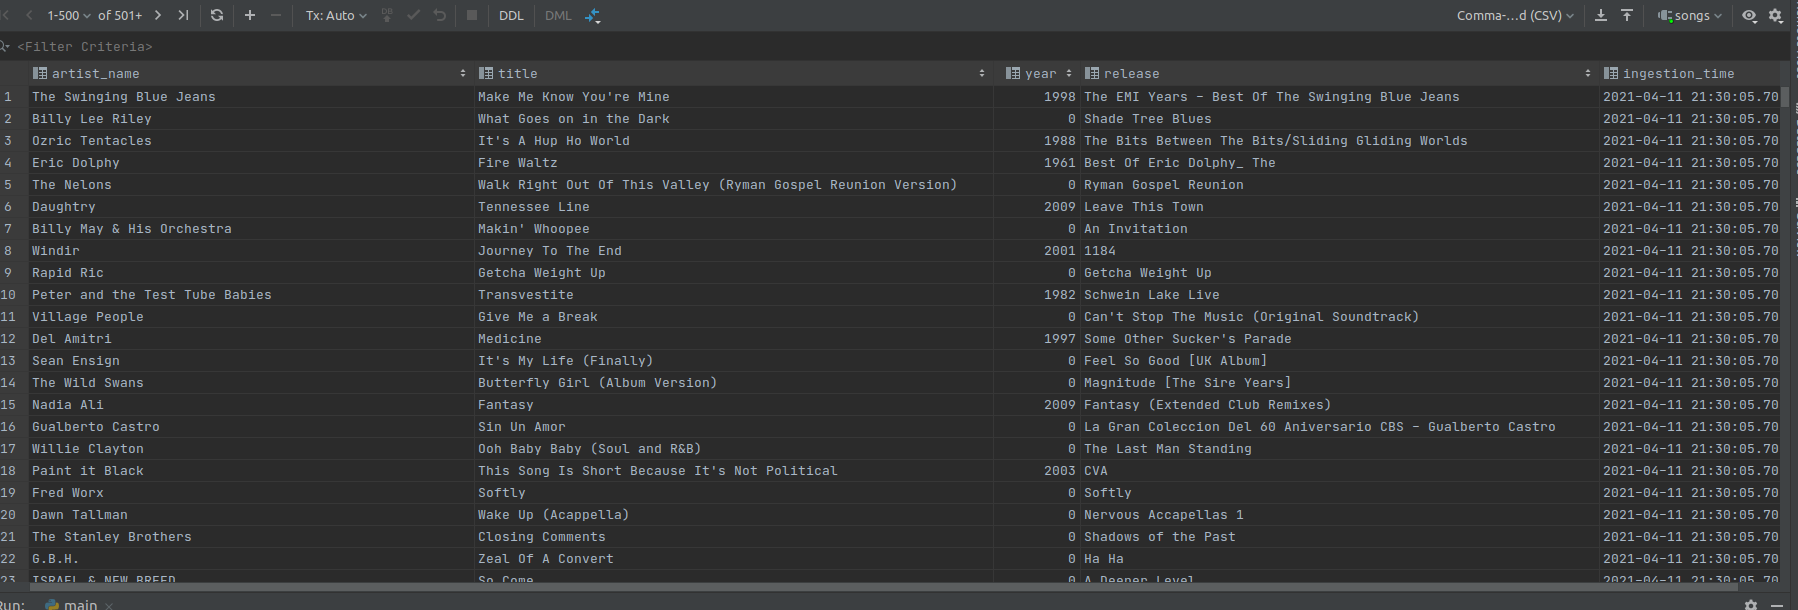The width and height of the screenshot is (1798, 610).
Task: Select title cell 'Fire Waltz'
Action: tap(733, 162)
